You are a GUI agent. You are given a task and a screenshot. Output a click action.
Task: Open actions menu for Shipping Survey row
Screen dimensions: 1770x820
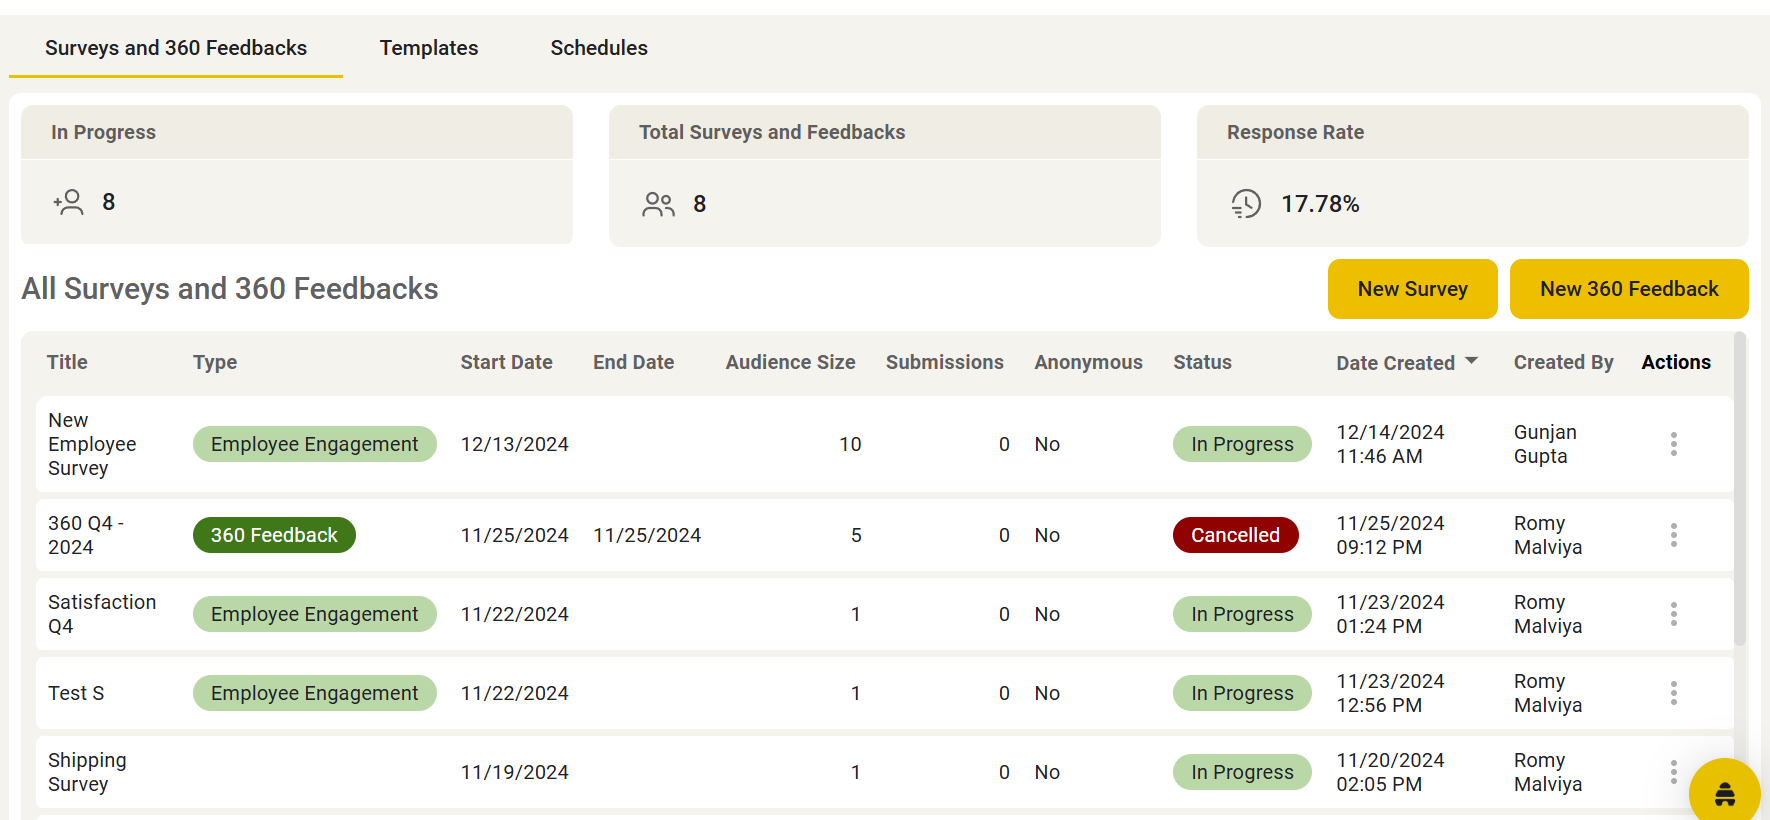click(x=1673, y=772)
